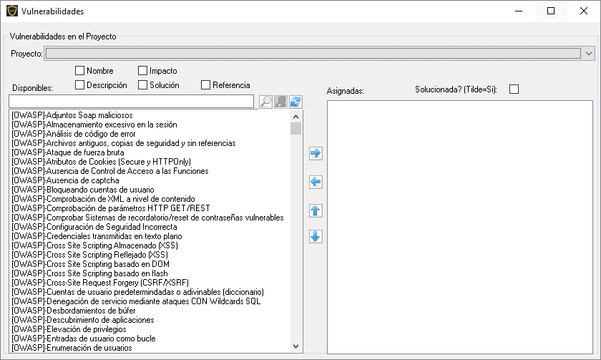Maximize the Vulnerabilidades window

[x=551, y=11]
